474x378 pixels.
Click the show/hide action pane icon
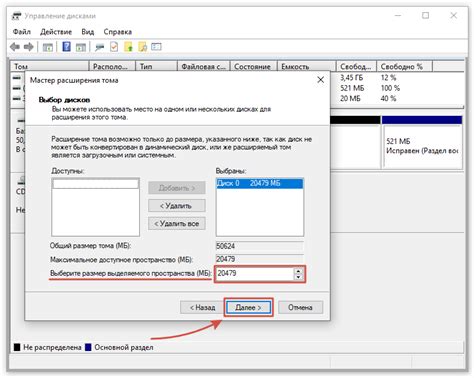coord(81,47)
